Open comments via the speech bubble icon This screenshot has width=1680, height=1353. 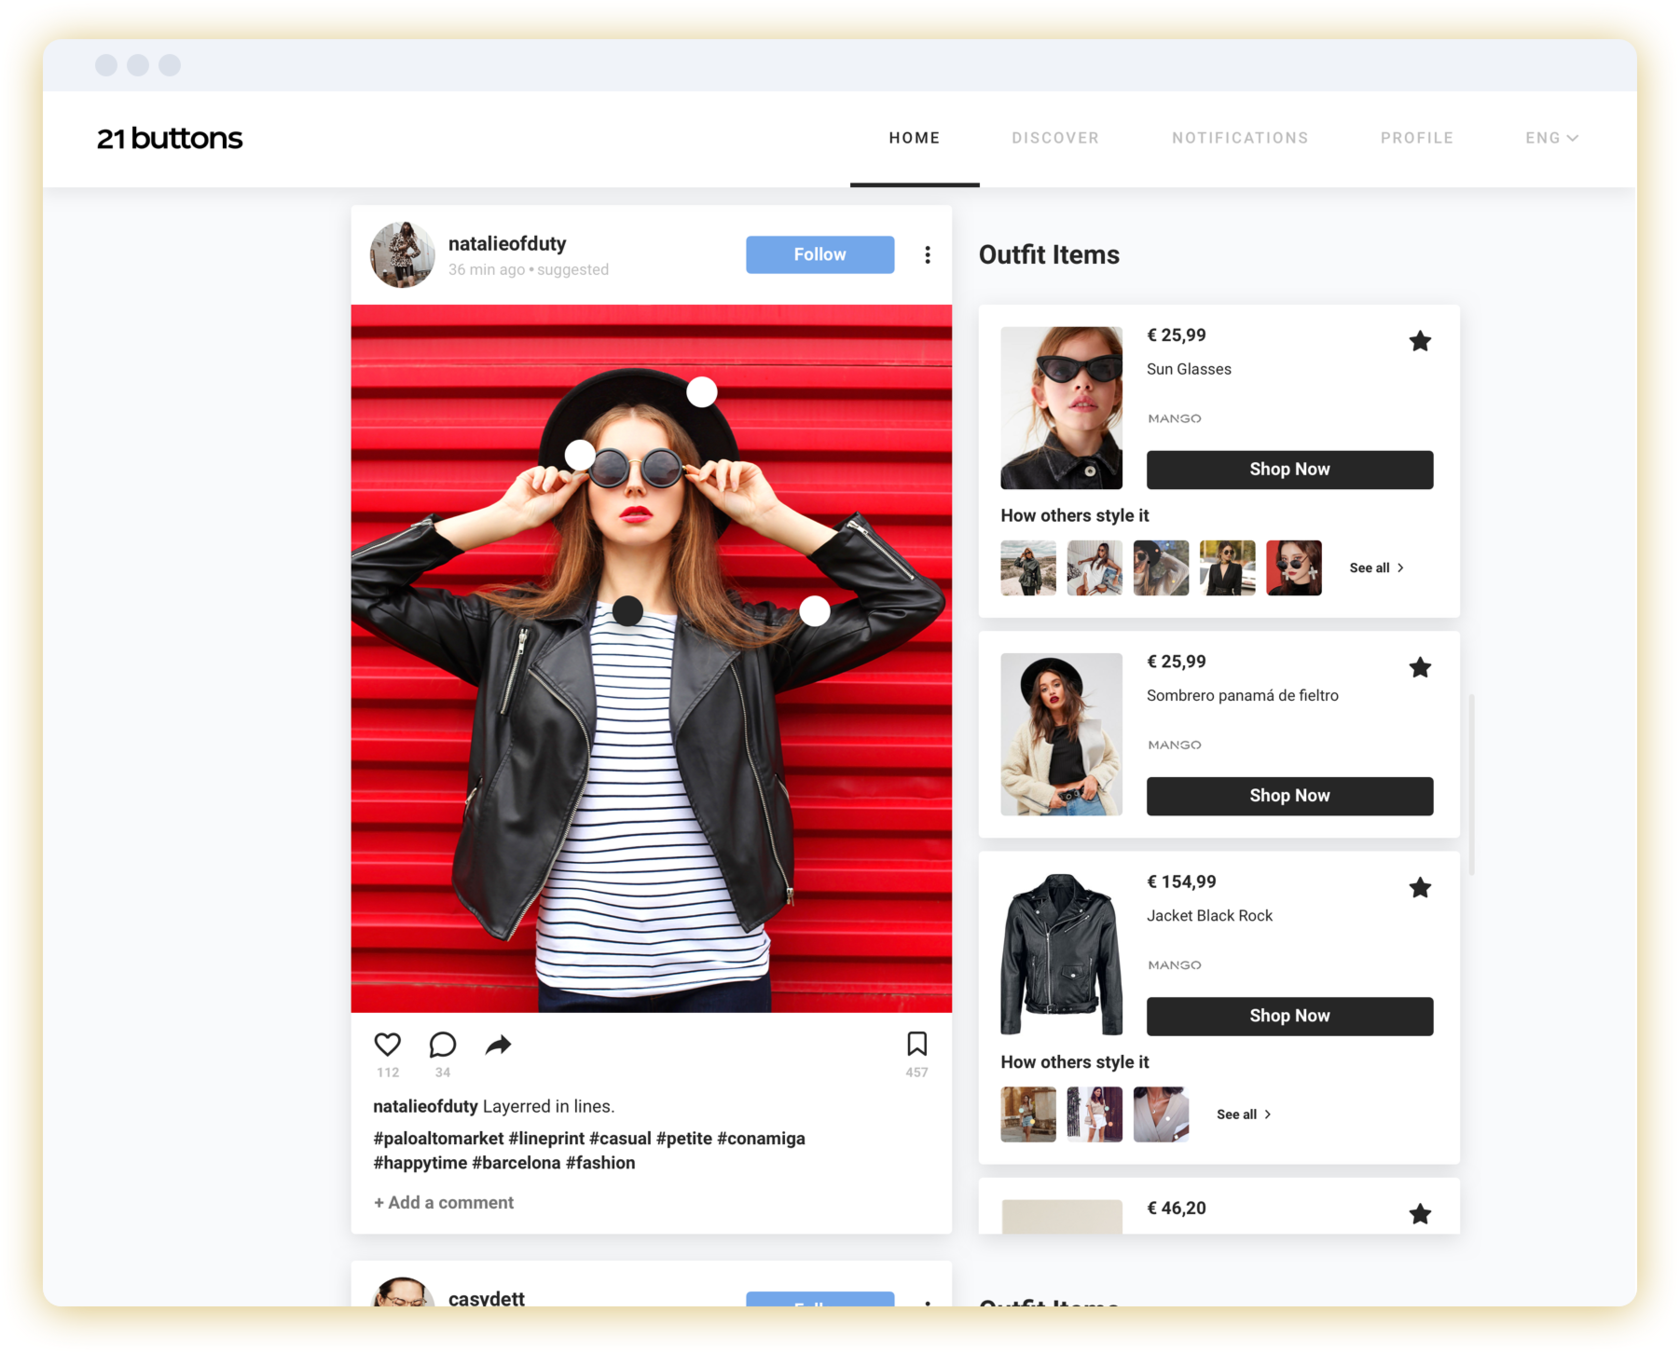pos(442,1045)
